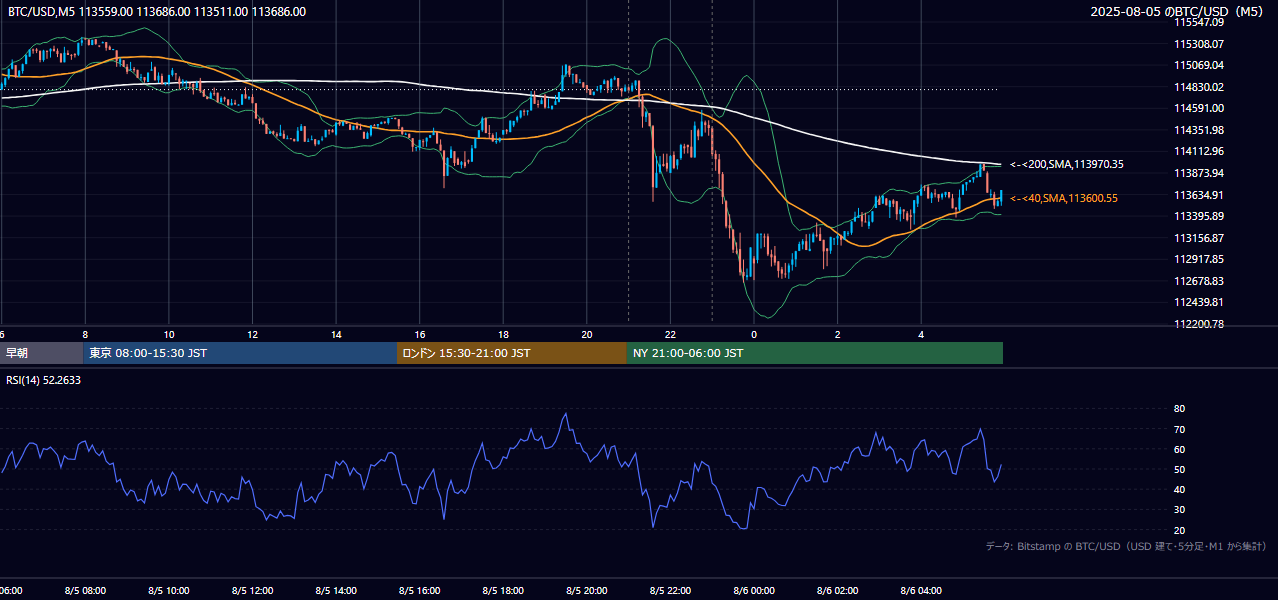Viewport: 1278px width, 600px height.
Task: Click the 2025-08-05 BTC/USD (M5) title
Action: (1179, 12)
